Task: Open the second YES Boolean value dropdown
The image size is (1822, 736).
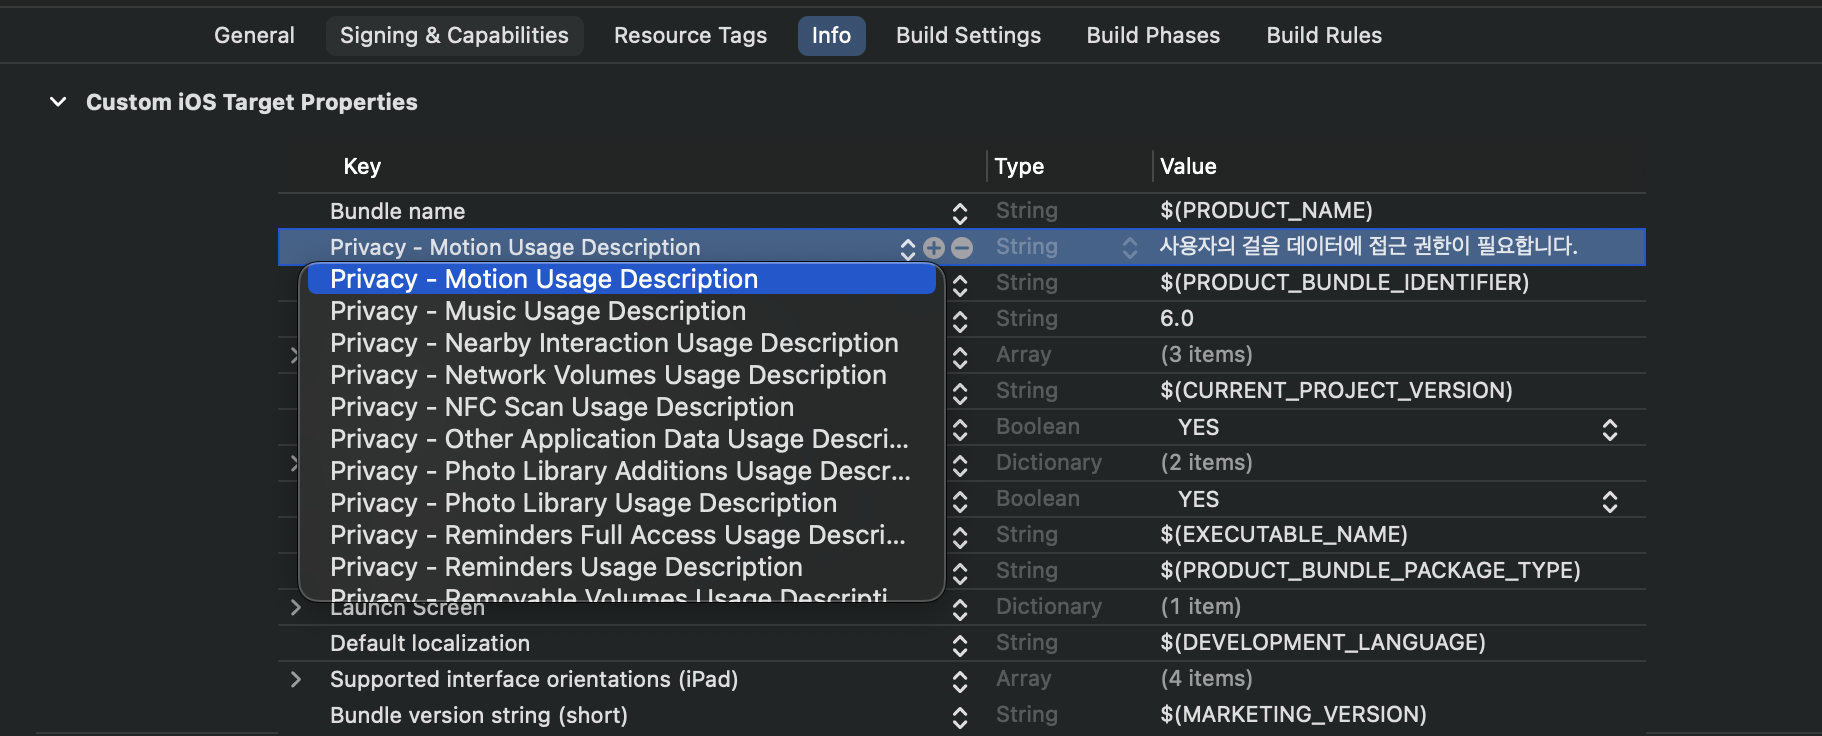Action: click(1609, 501)
